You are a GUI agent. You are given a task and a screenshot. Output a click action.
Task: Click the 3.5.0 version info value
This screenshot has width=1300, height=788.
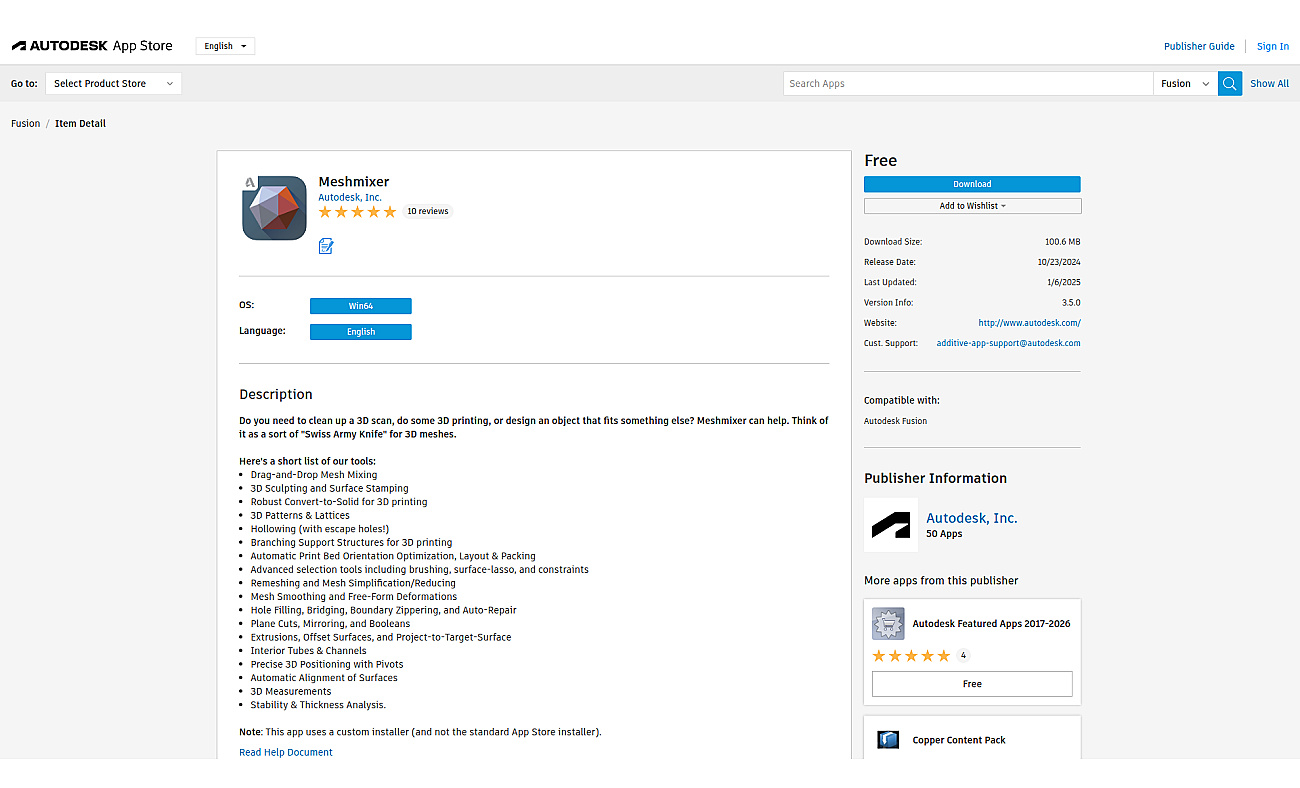pyautogui.click(x=1071, y=303)
